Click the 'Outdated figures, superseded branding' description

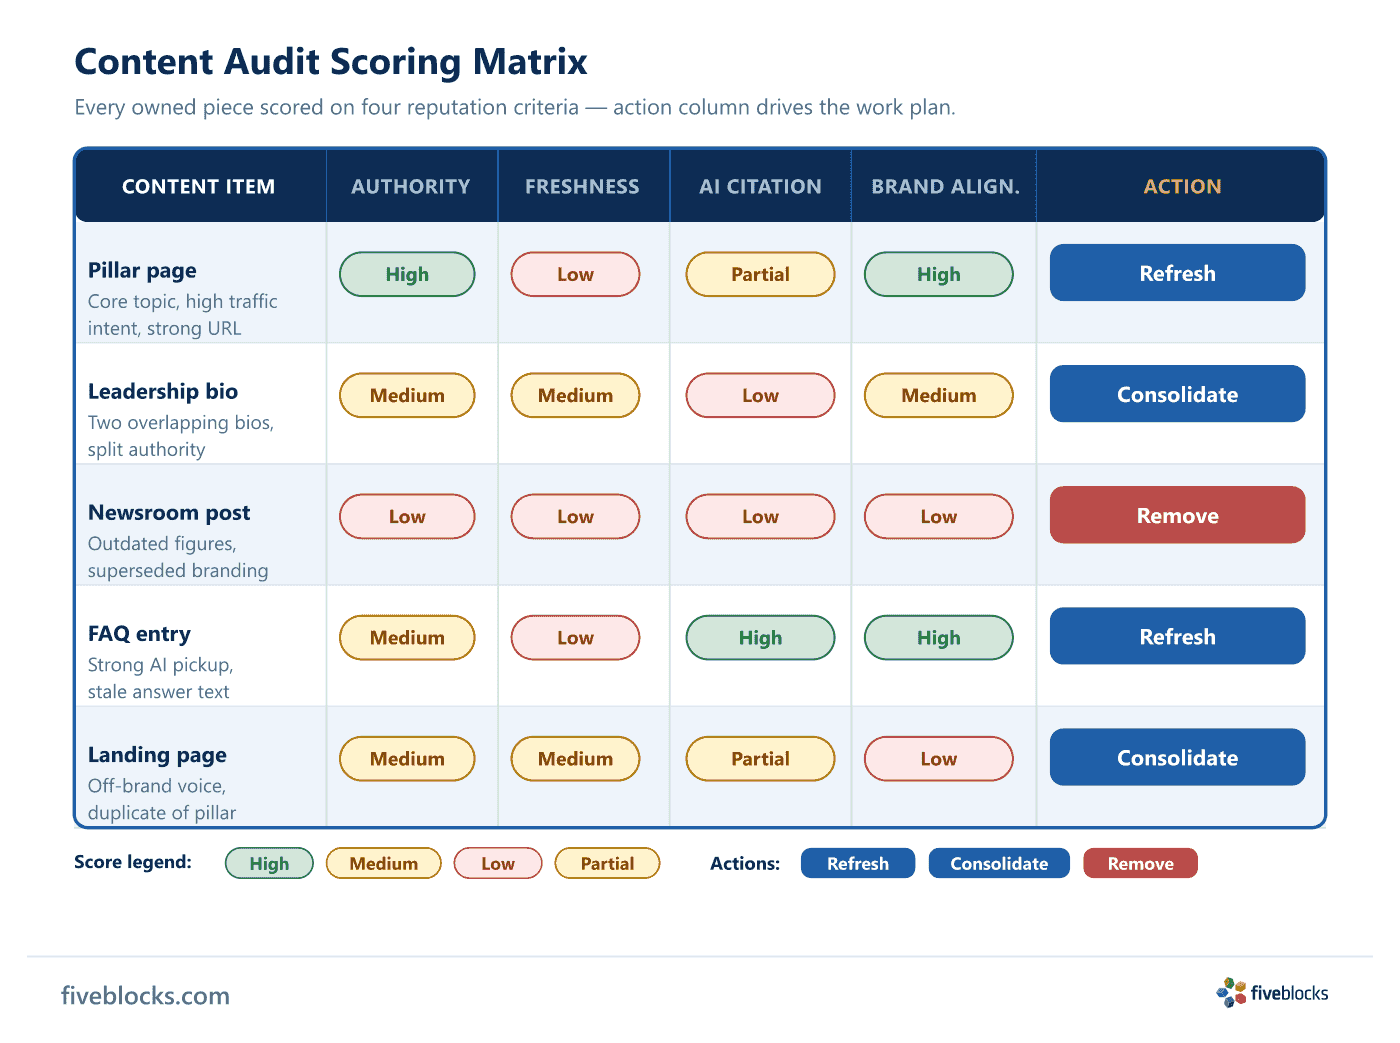click(x=178, y=557)
